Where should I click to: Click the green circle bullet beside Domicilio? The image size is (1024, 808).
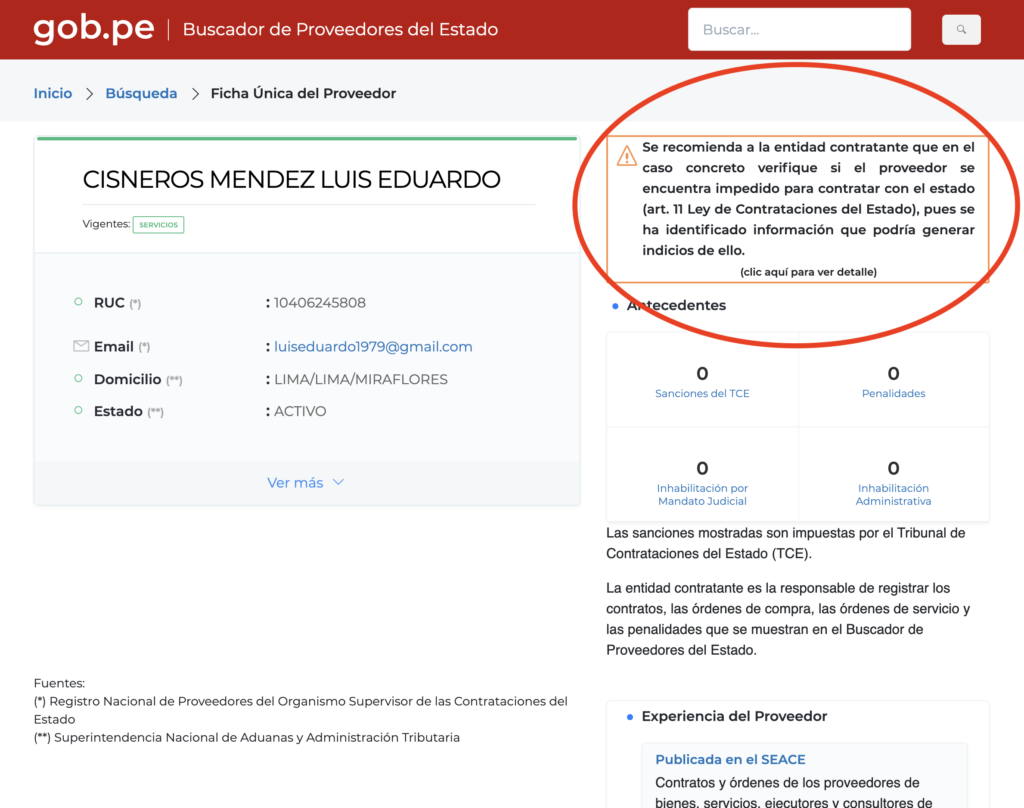click(x=78, y=378)
